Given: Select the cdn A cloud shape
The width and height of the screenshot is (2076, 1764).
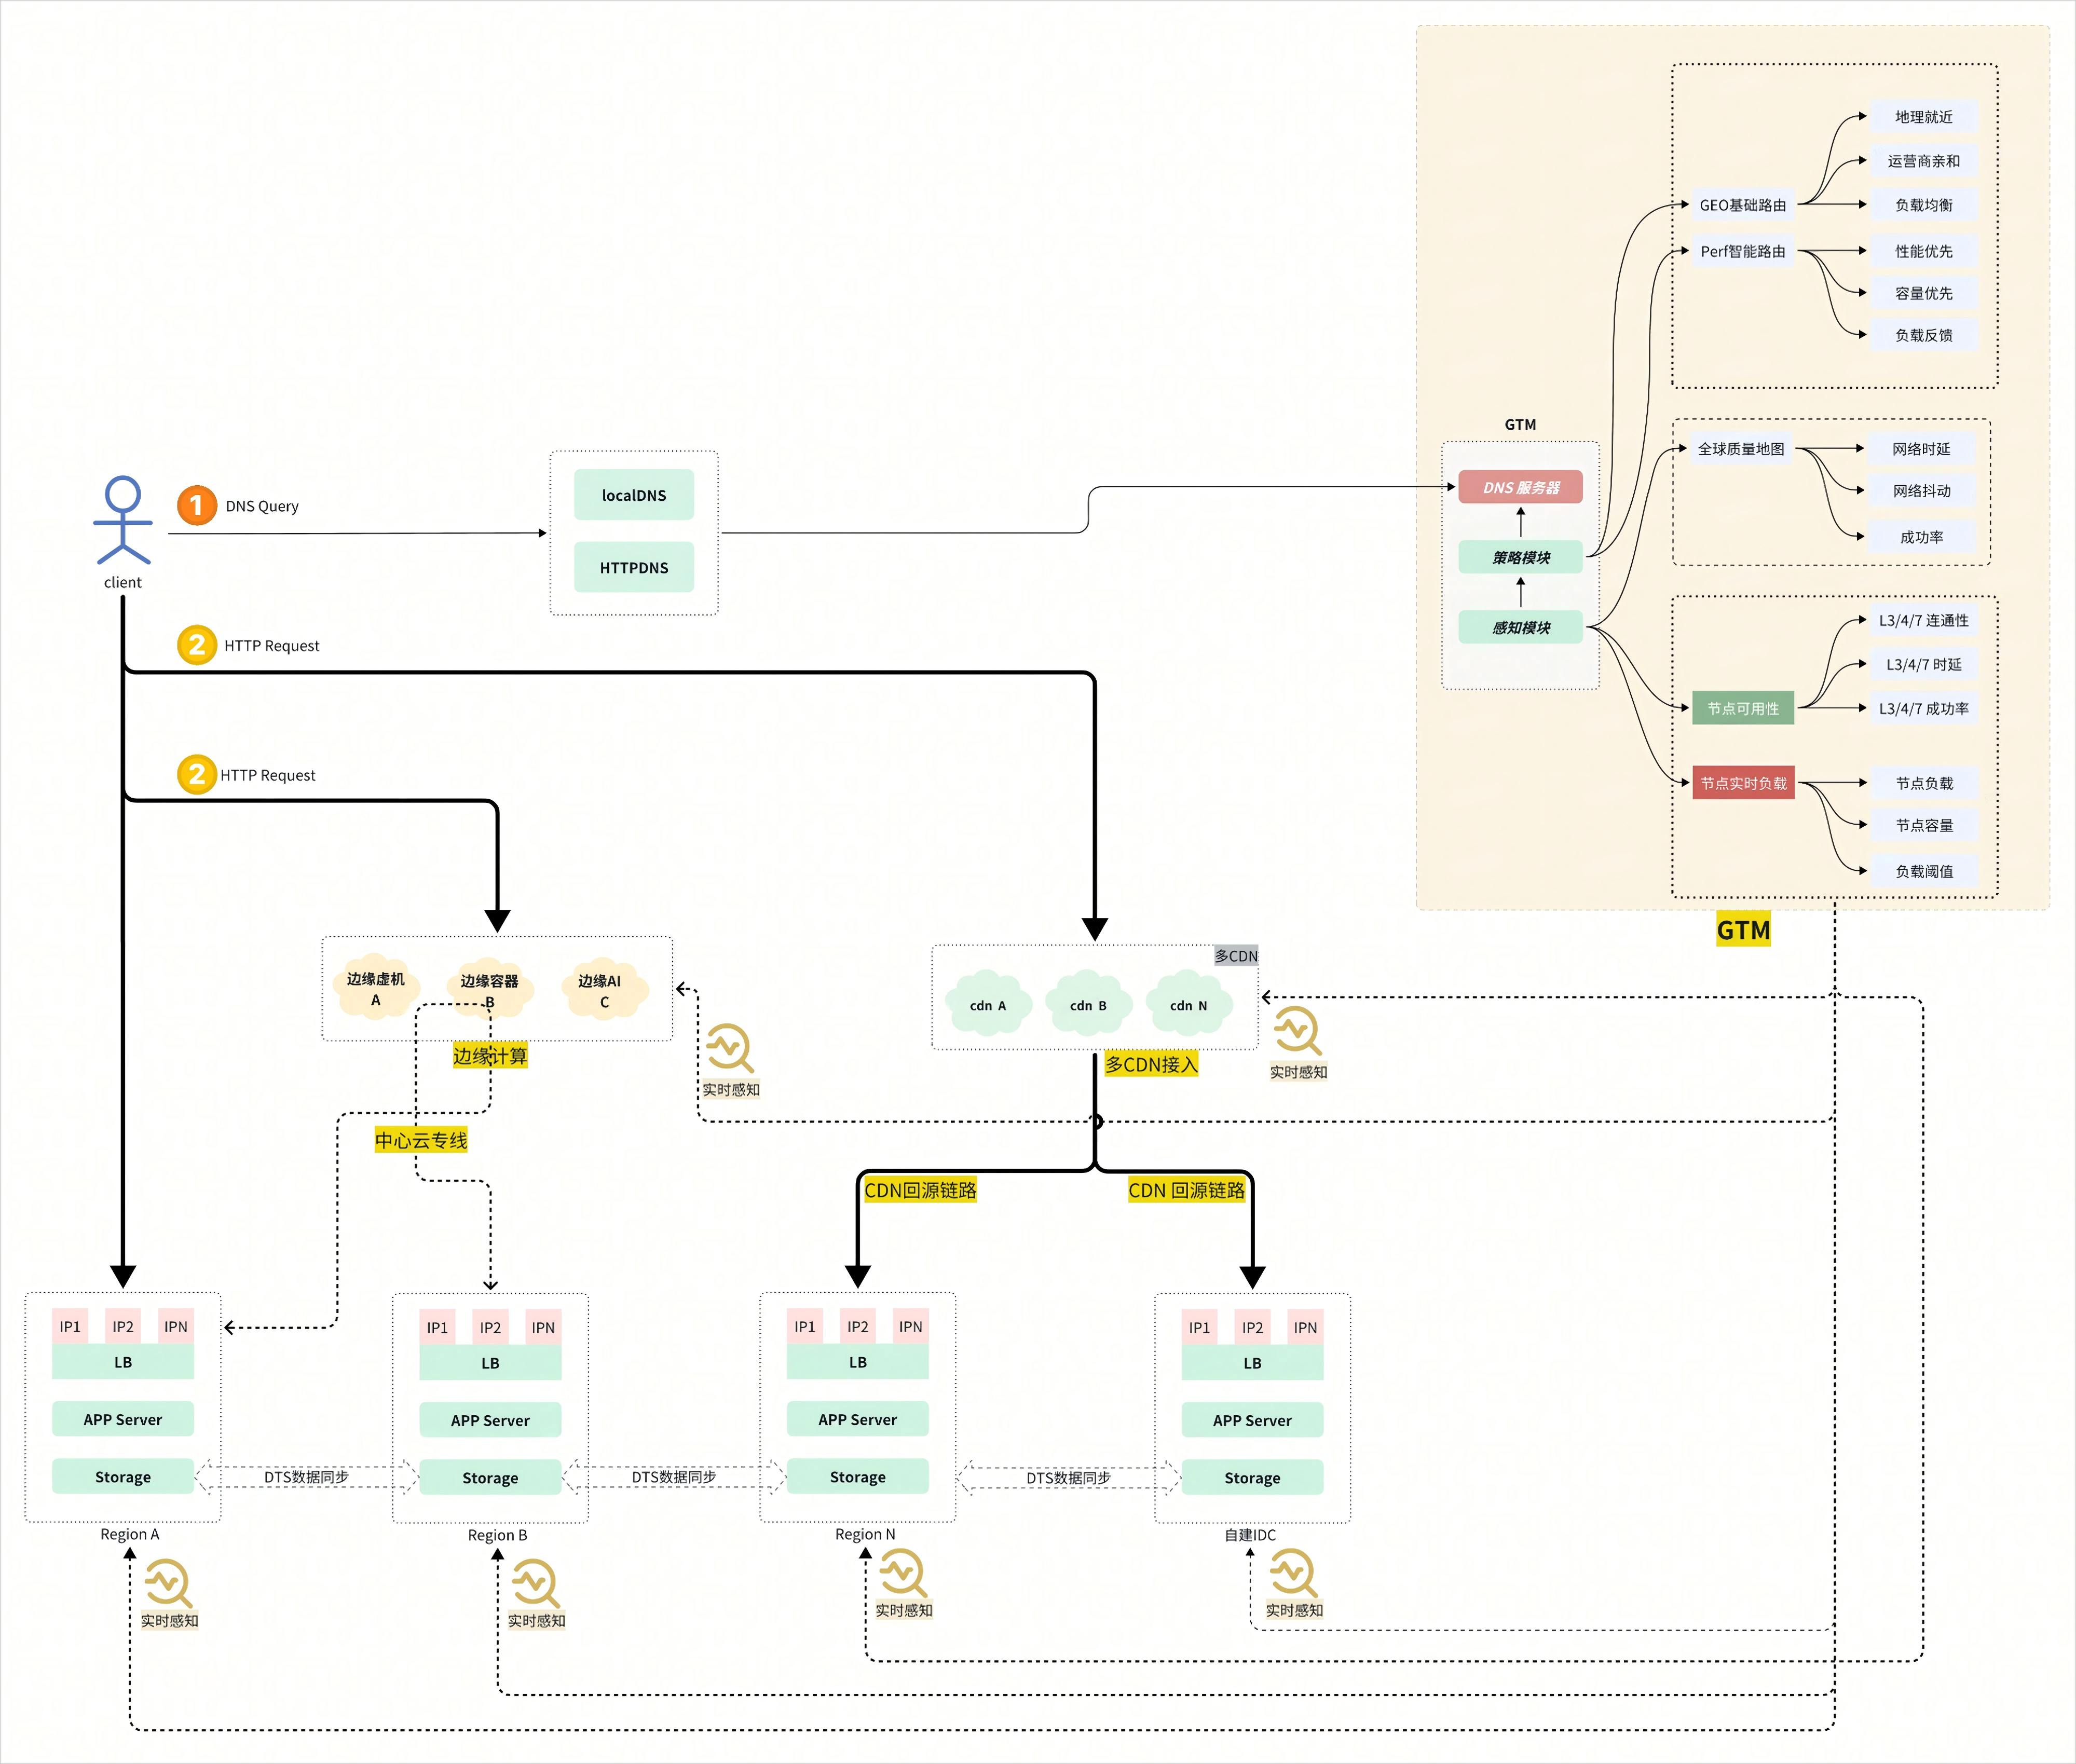Looking at the screenshot, I should pos(988,1004).
